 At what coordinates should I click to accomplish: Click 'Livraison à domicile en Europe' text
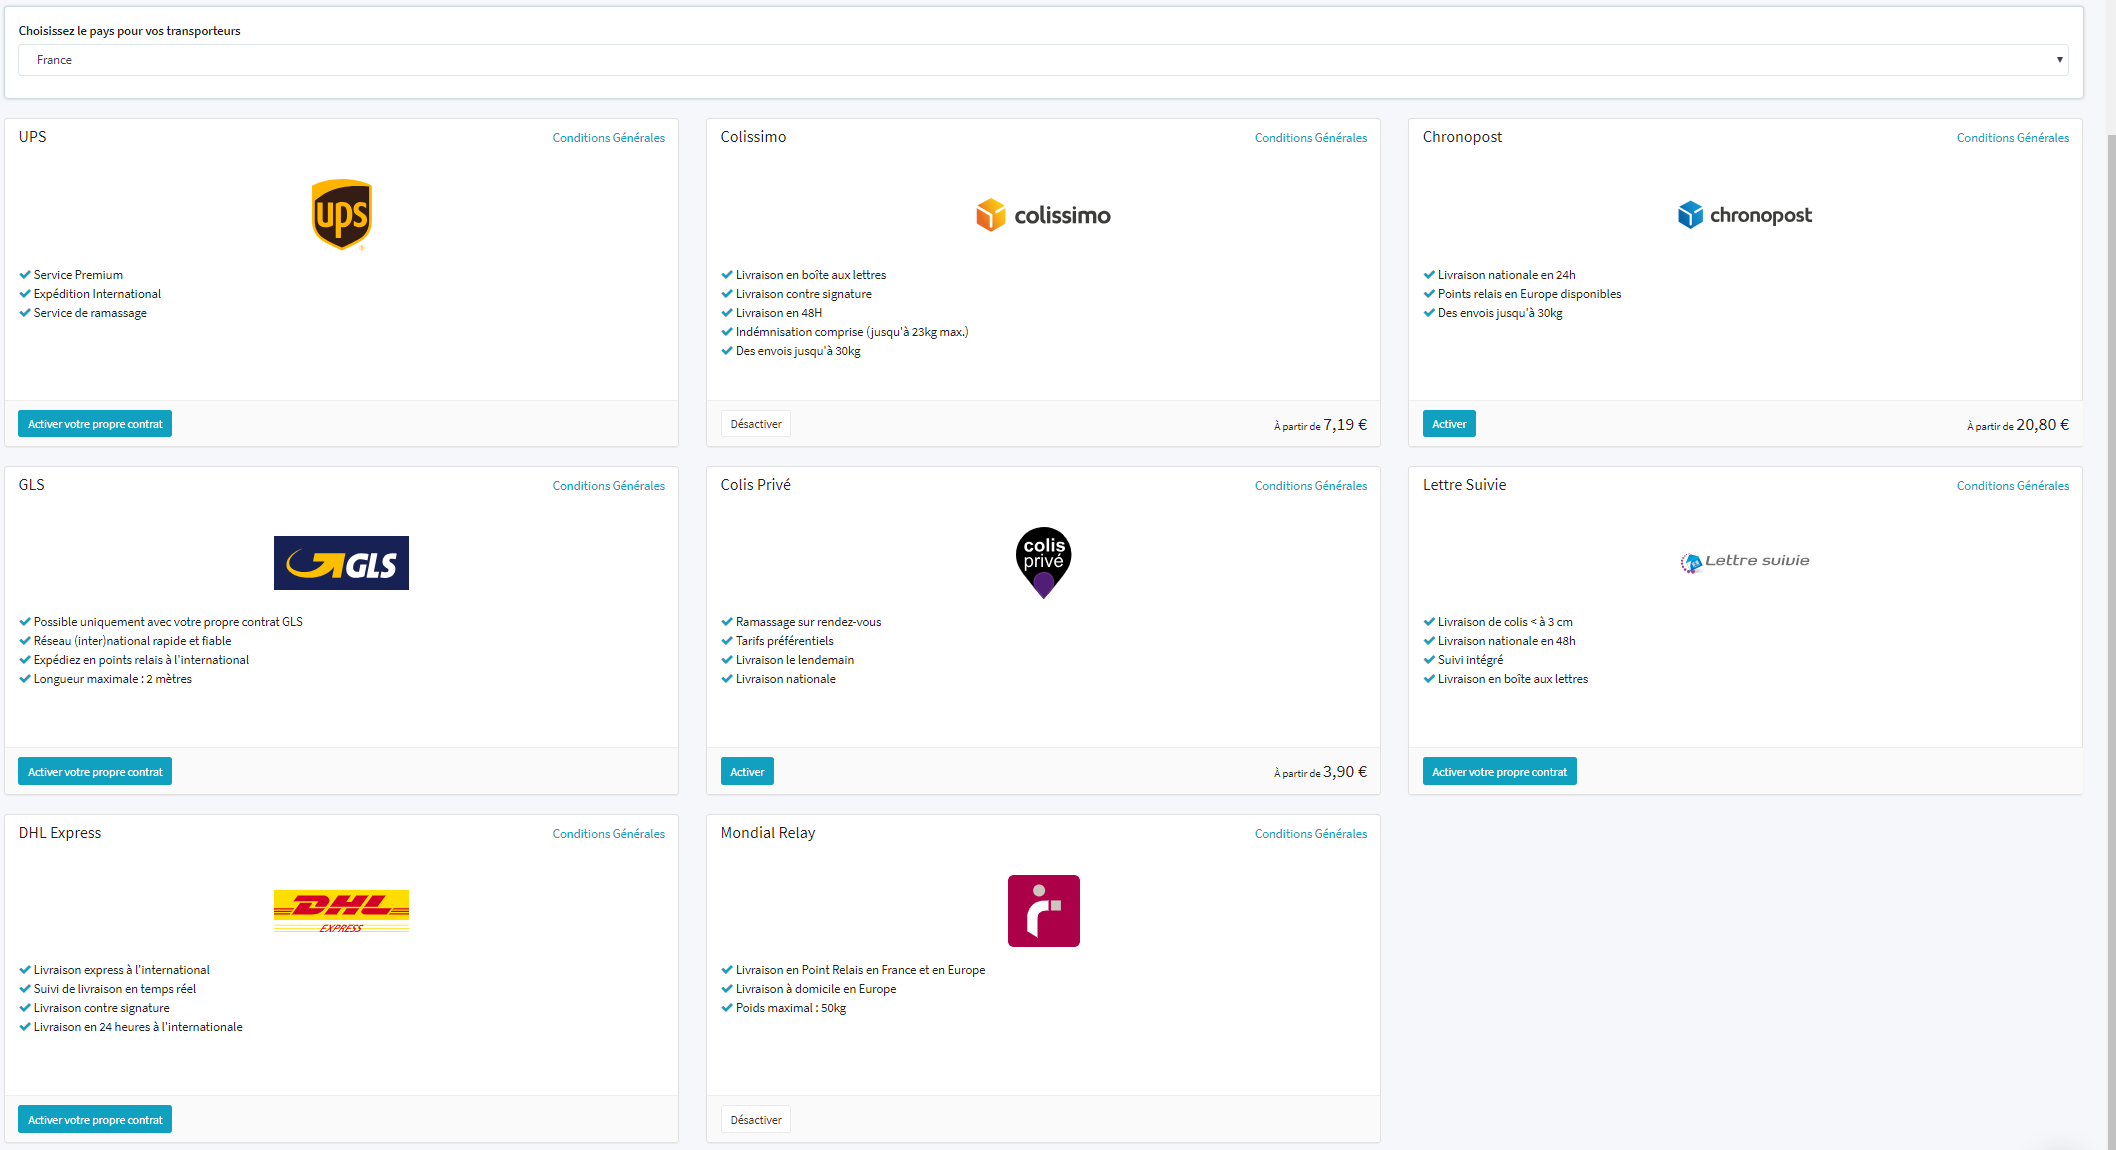coord(816,989)
